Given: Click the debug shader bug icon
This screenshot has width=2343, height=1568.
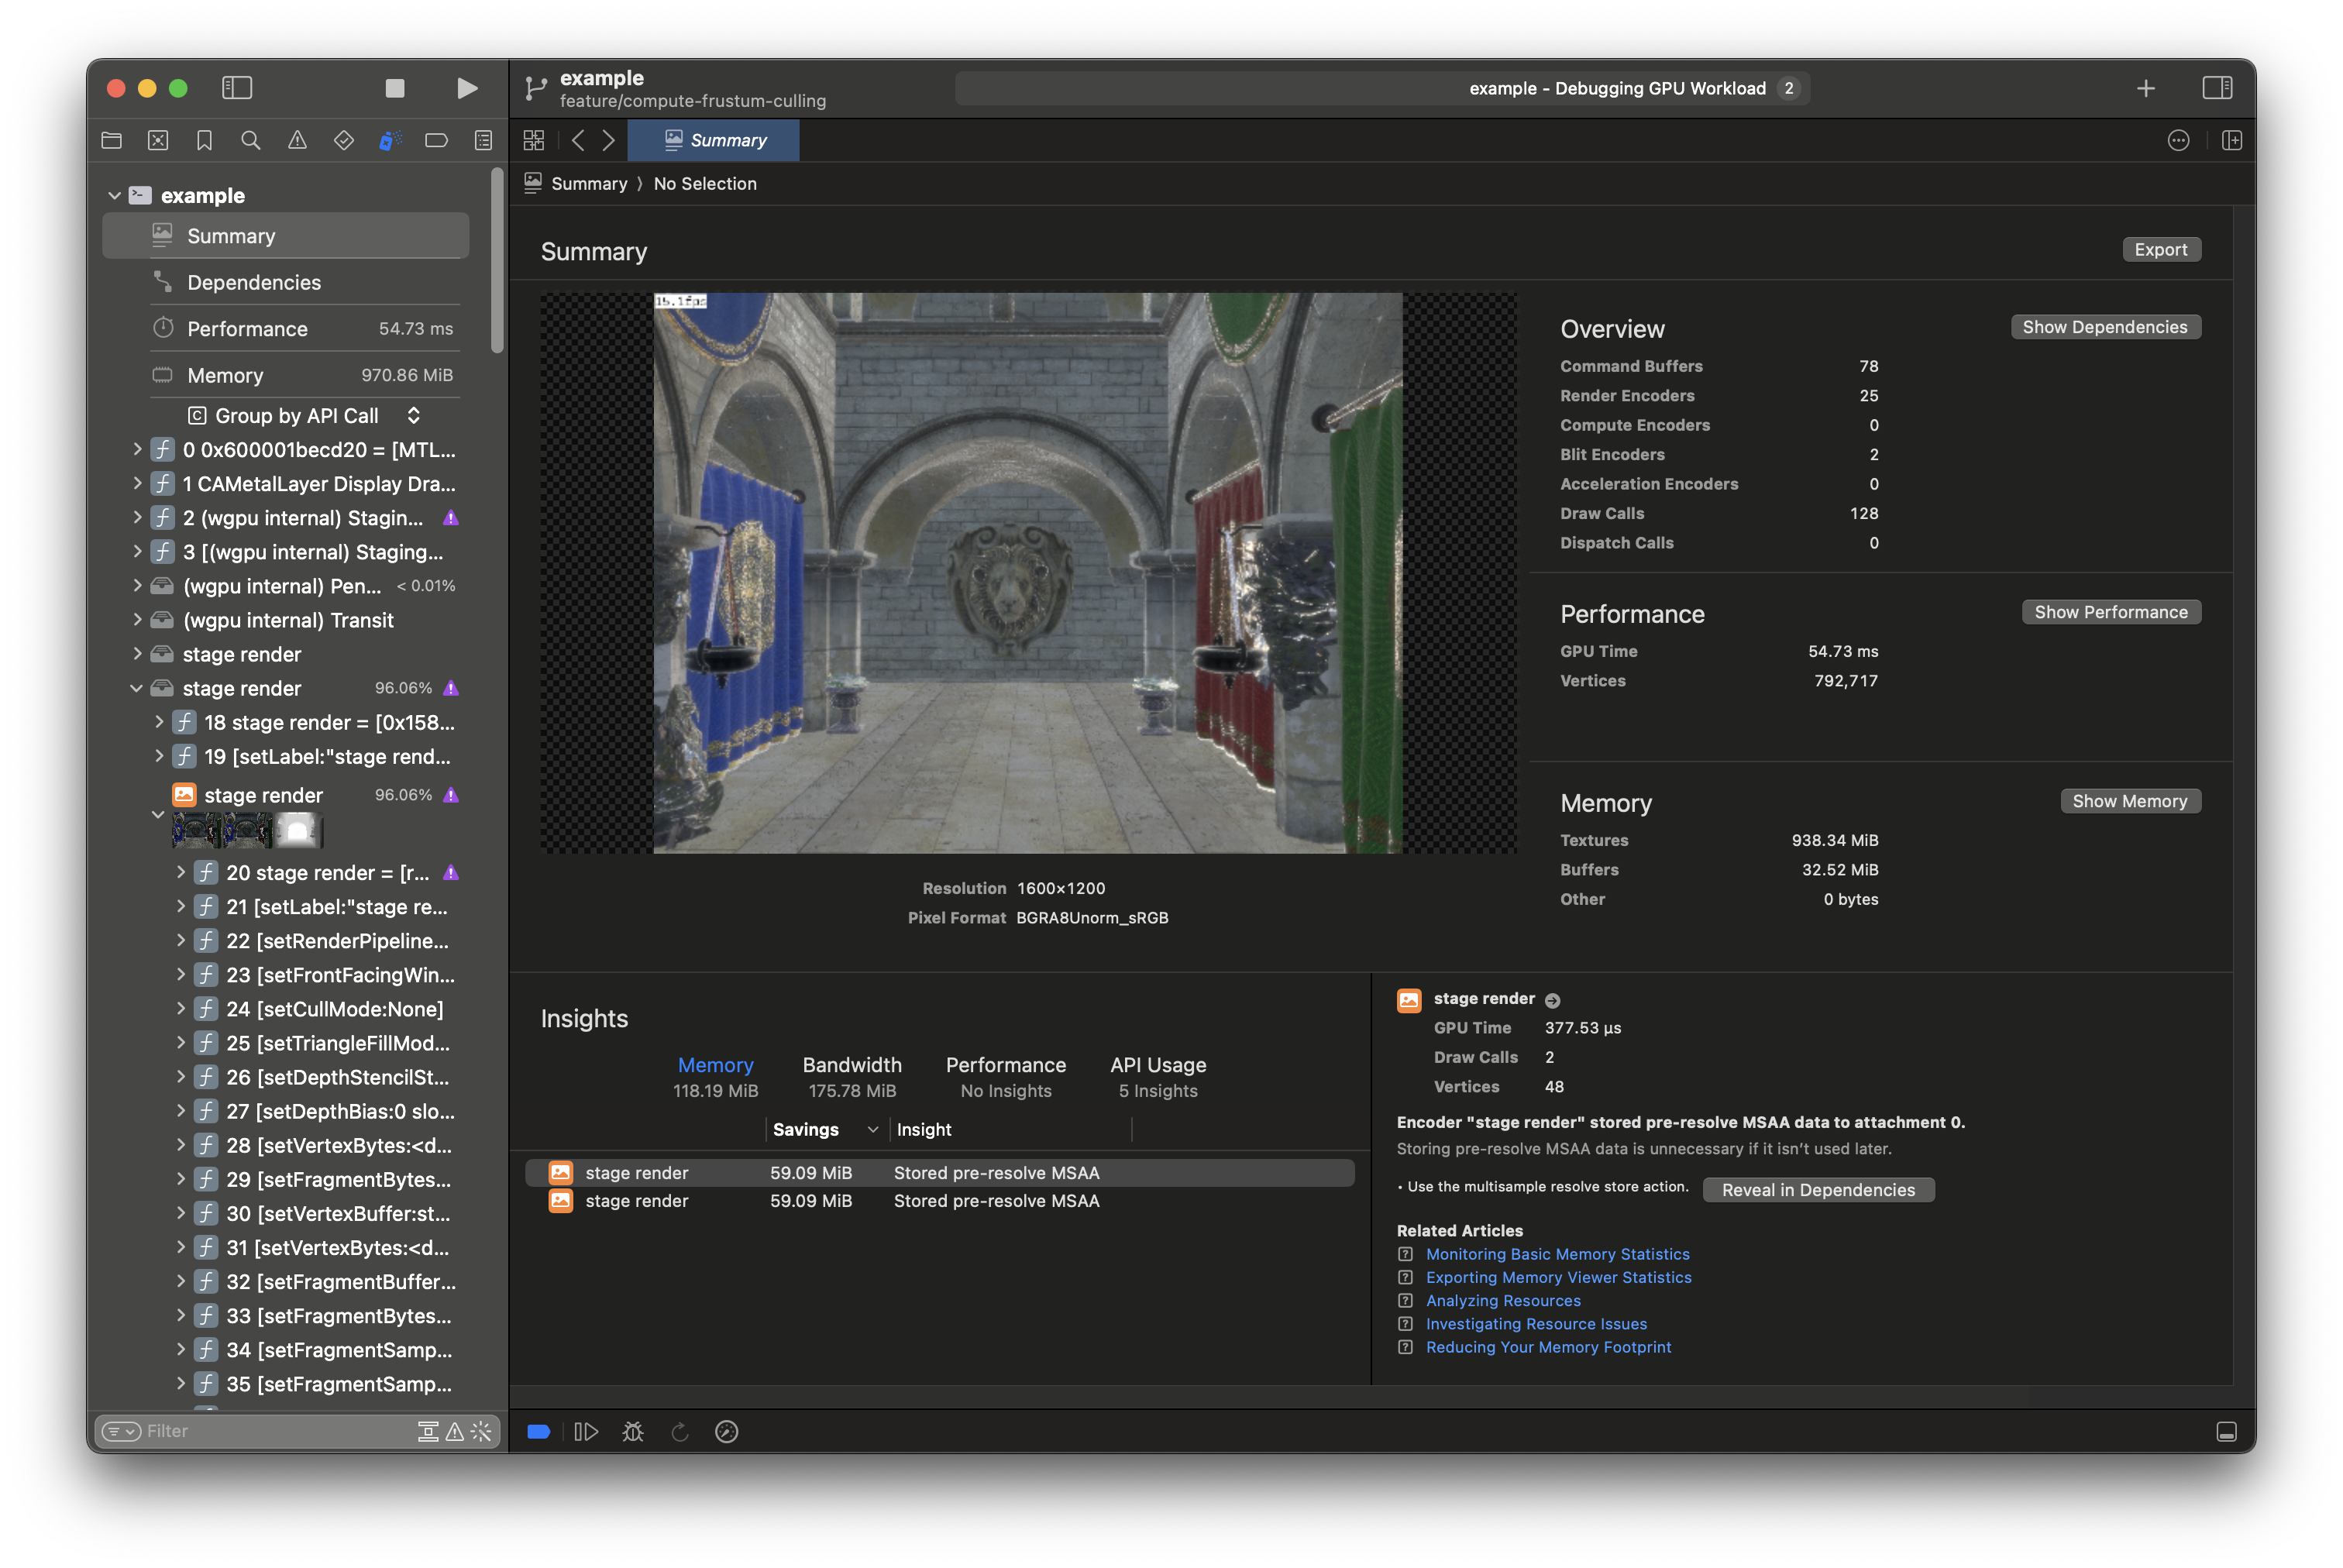Looking at the screenshot, I should pos(633,1431).
